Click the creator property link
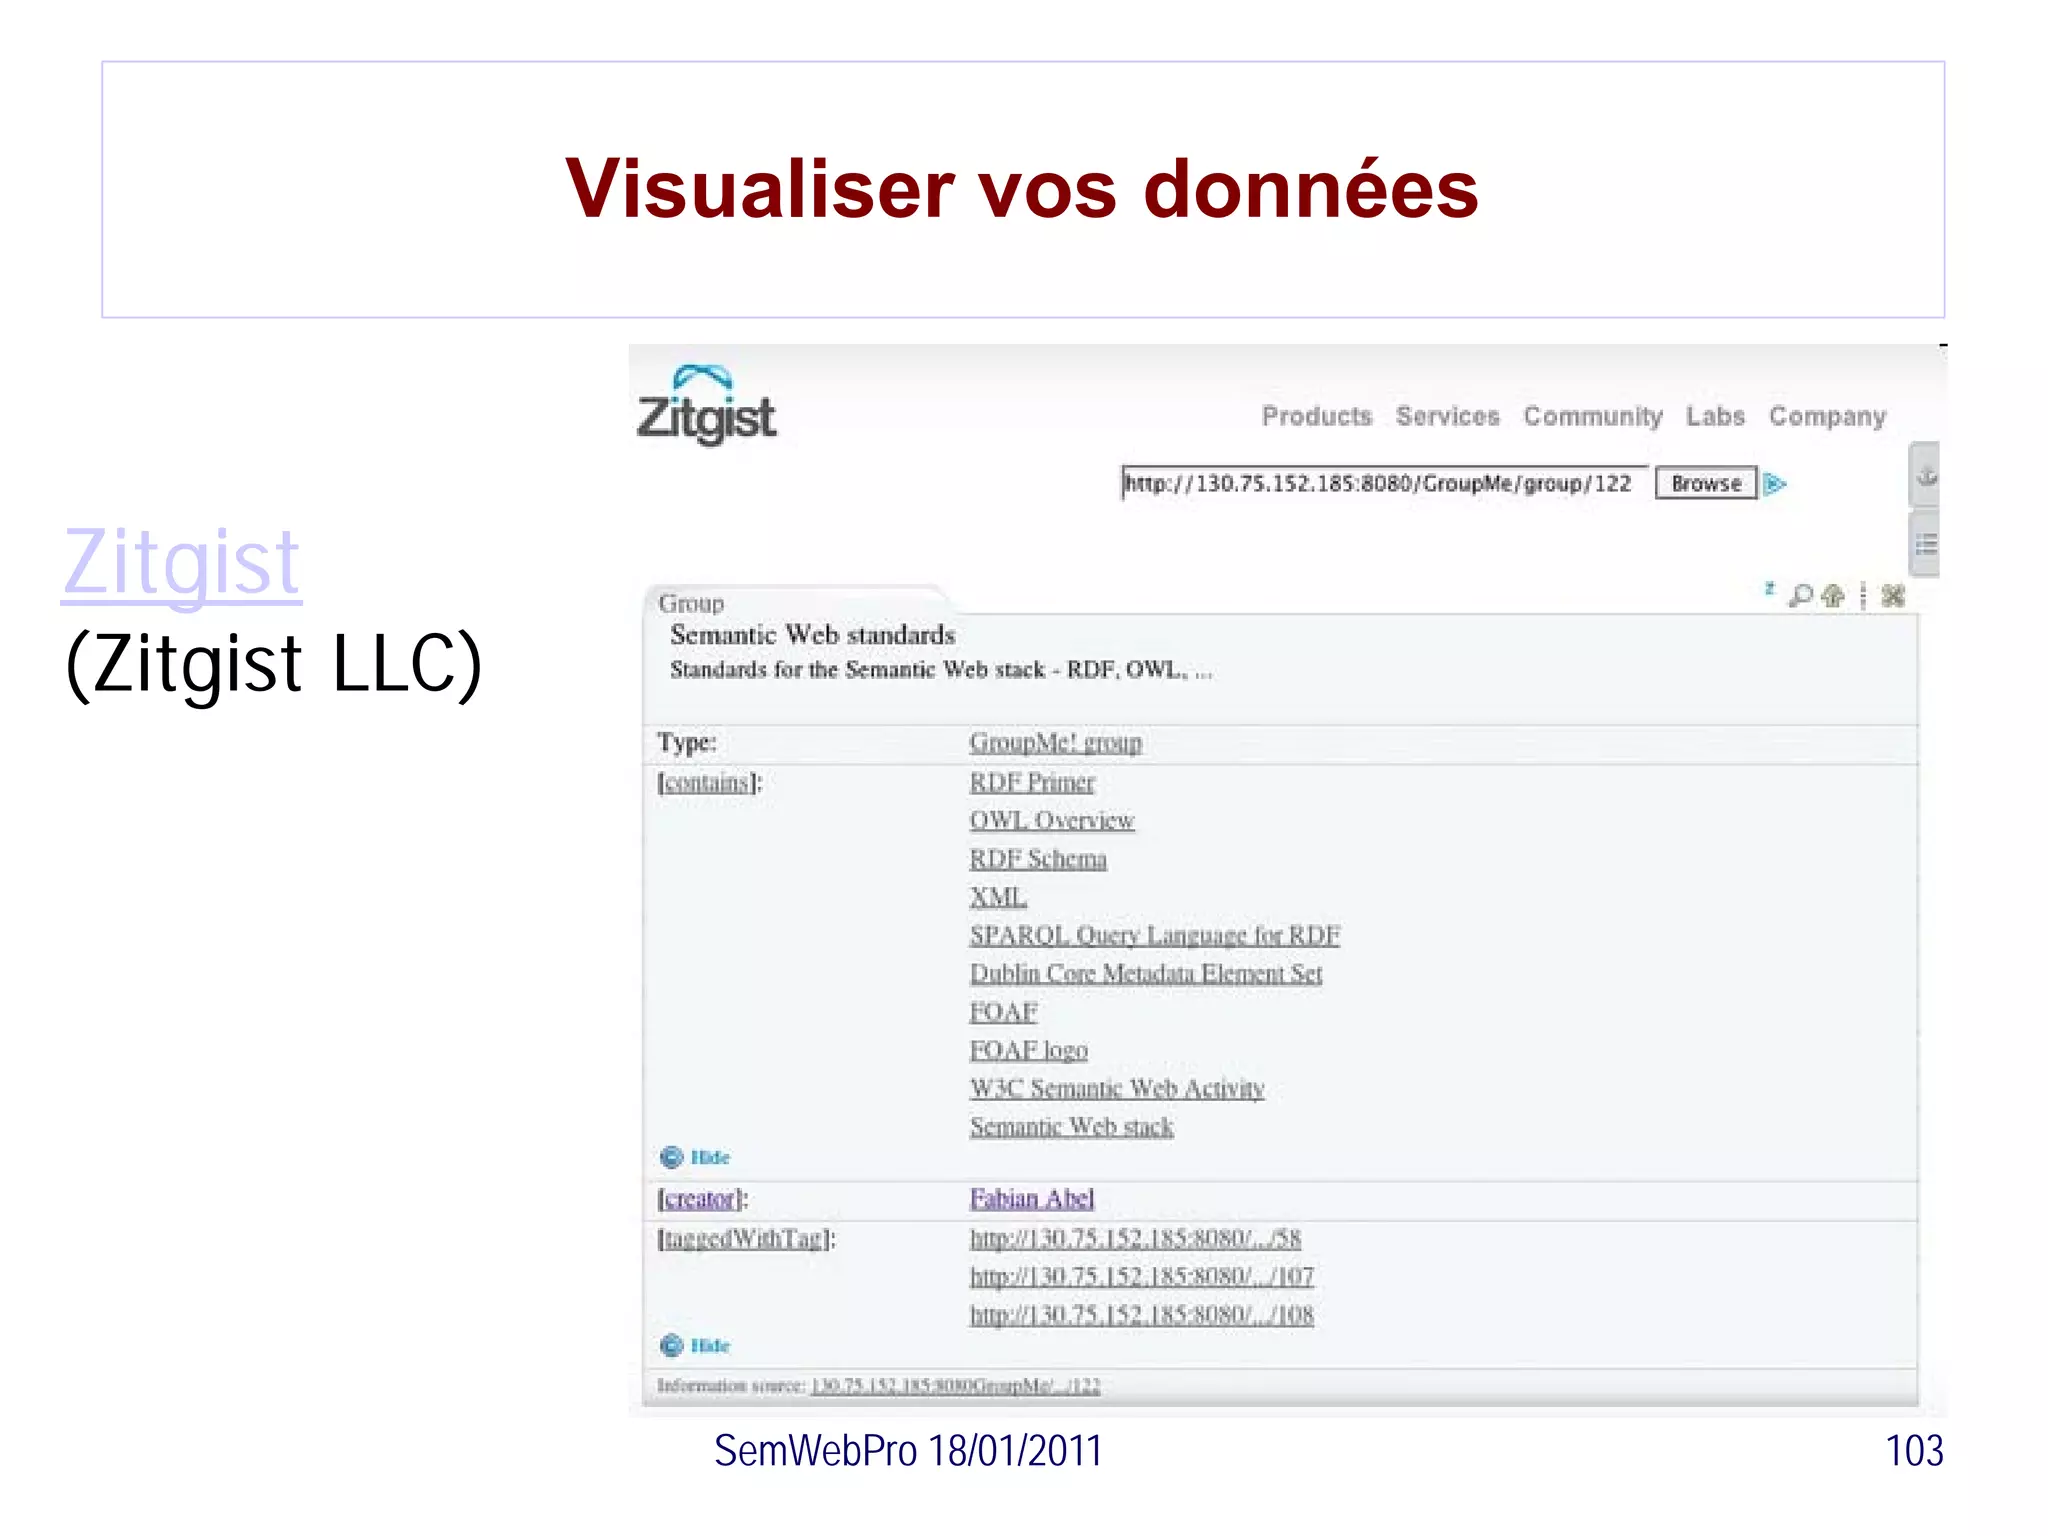The width and height of the screenshot is (2048, 1536). click(700, 1198)
